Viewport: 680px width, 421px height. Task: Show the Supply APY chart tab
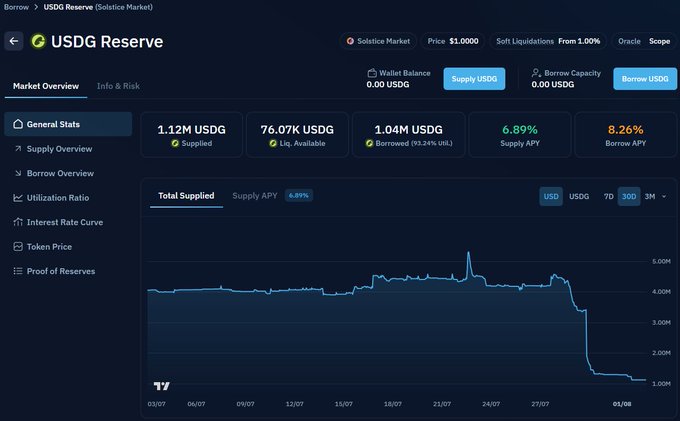coord(255,196)
